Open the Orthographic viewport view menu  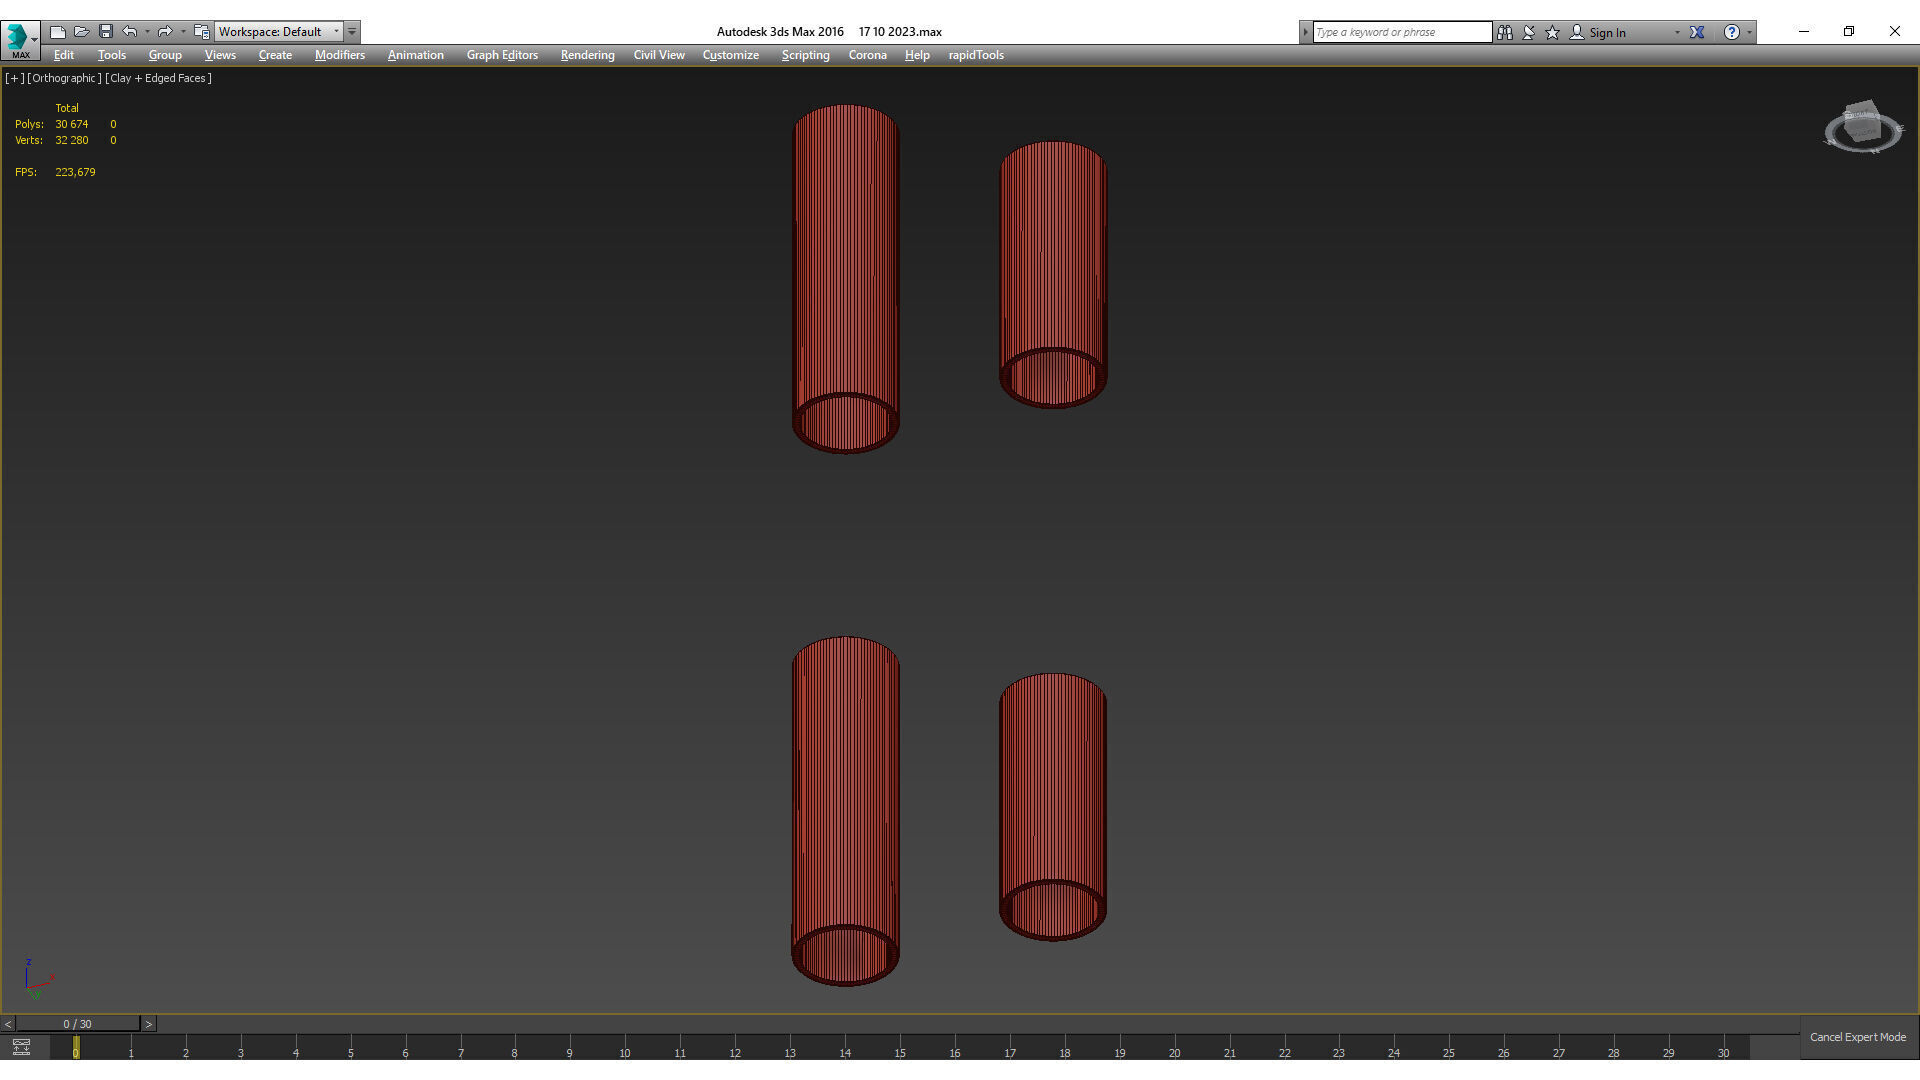(64, 78)
